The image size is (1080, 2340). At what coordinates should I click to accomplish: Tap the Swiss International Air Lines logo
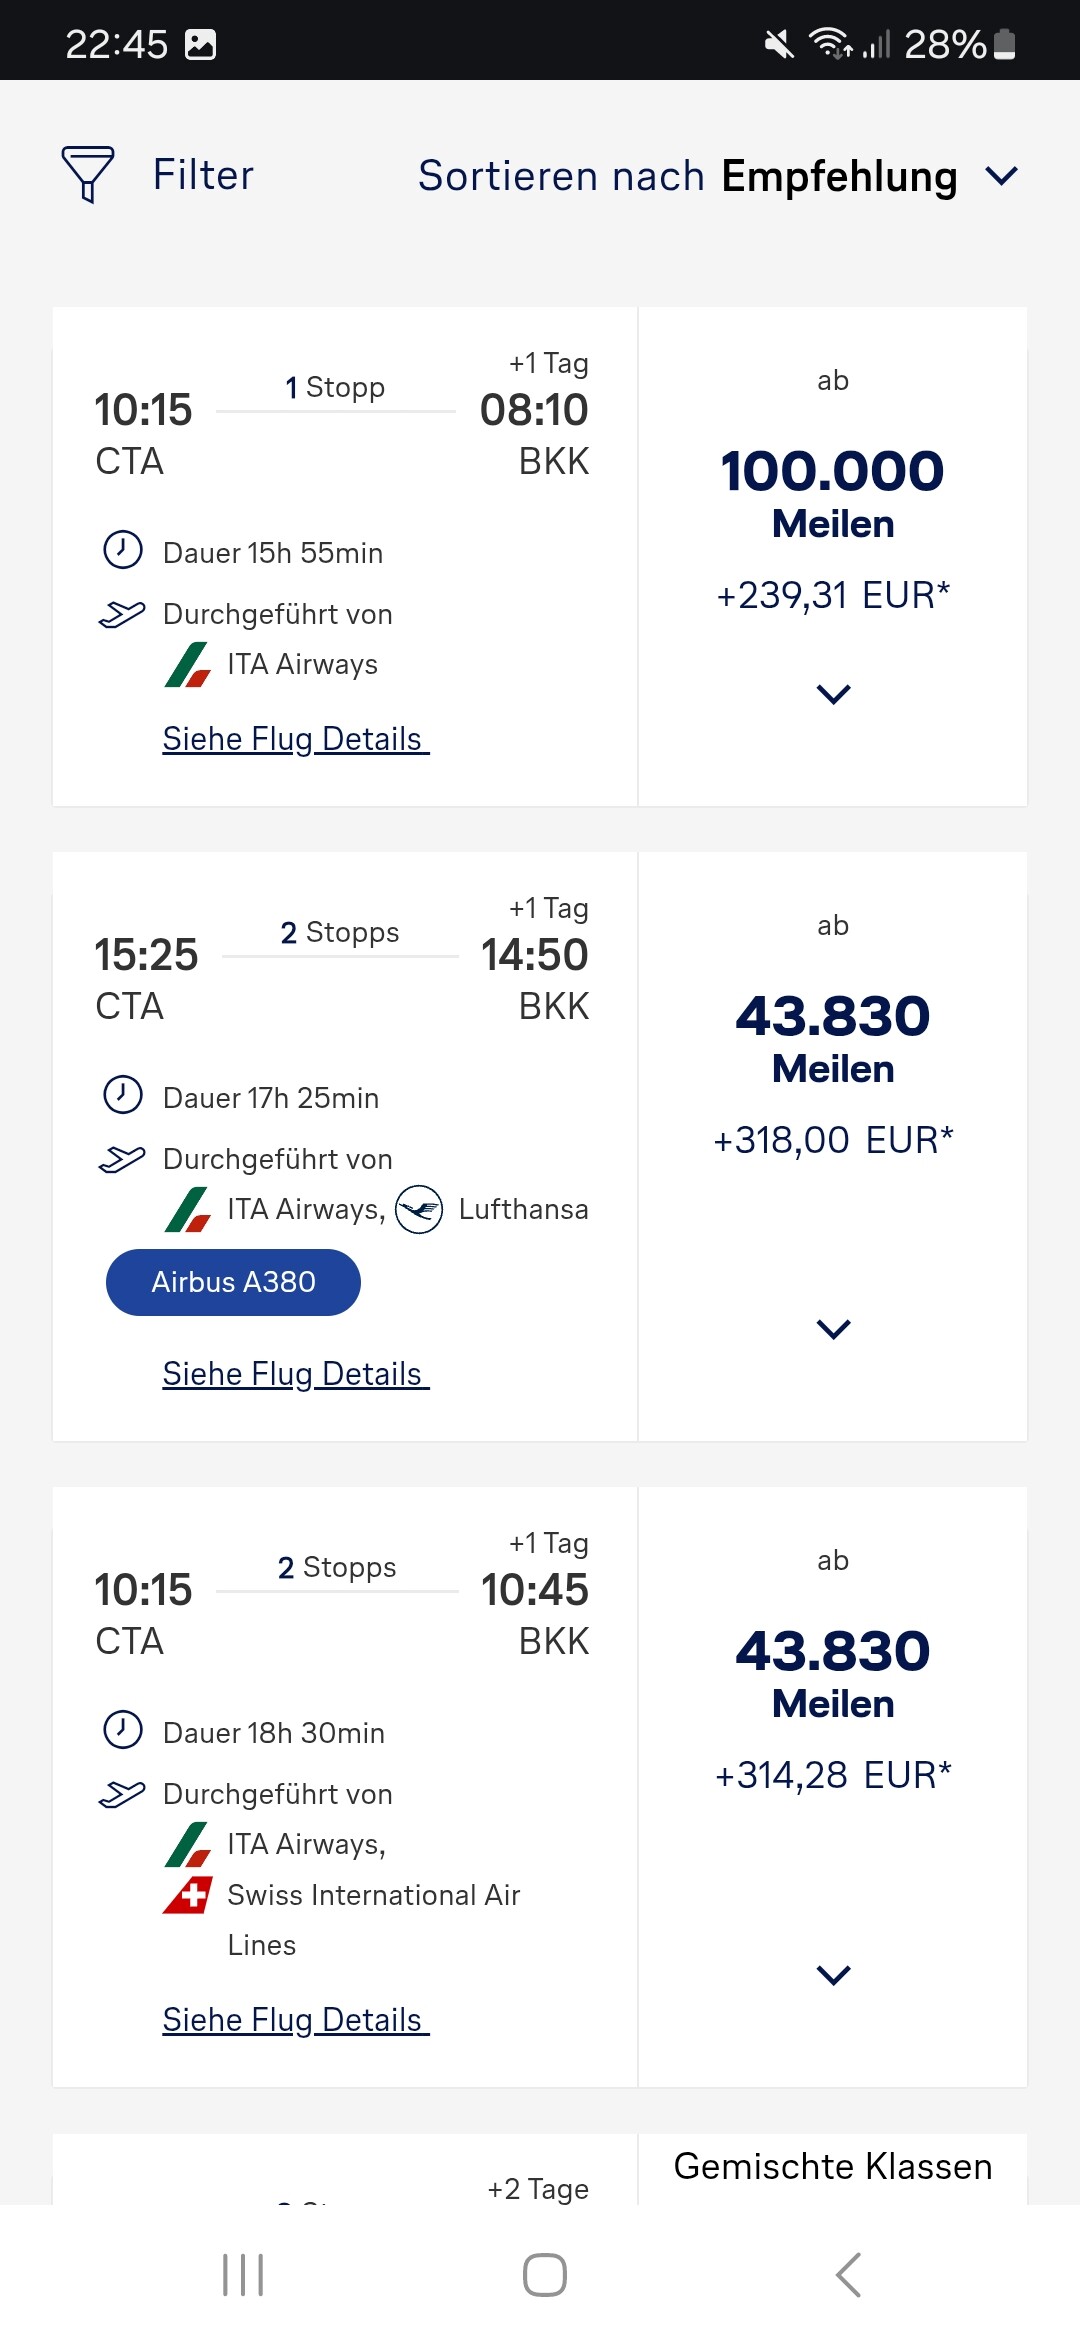tap(188, 1895)
